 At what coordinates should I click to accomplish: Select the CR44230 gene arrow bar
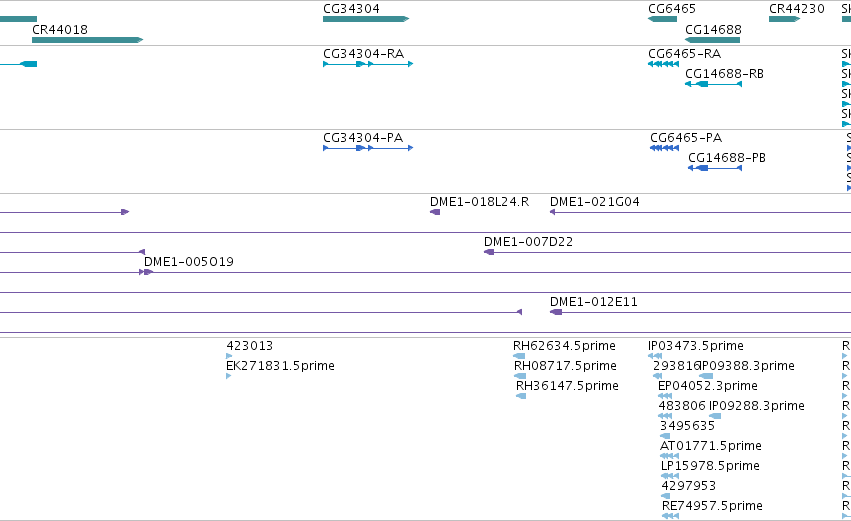tap(784, 19)
